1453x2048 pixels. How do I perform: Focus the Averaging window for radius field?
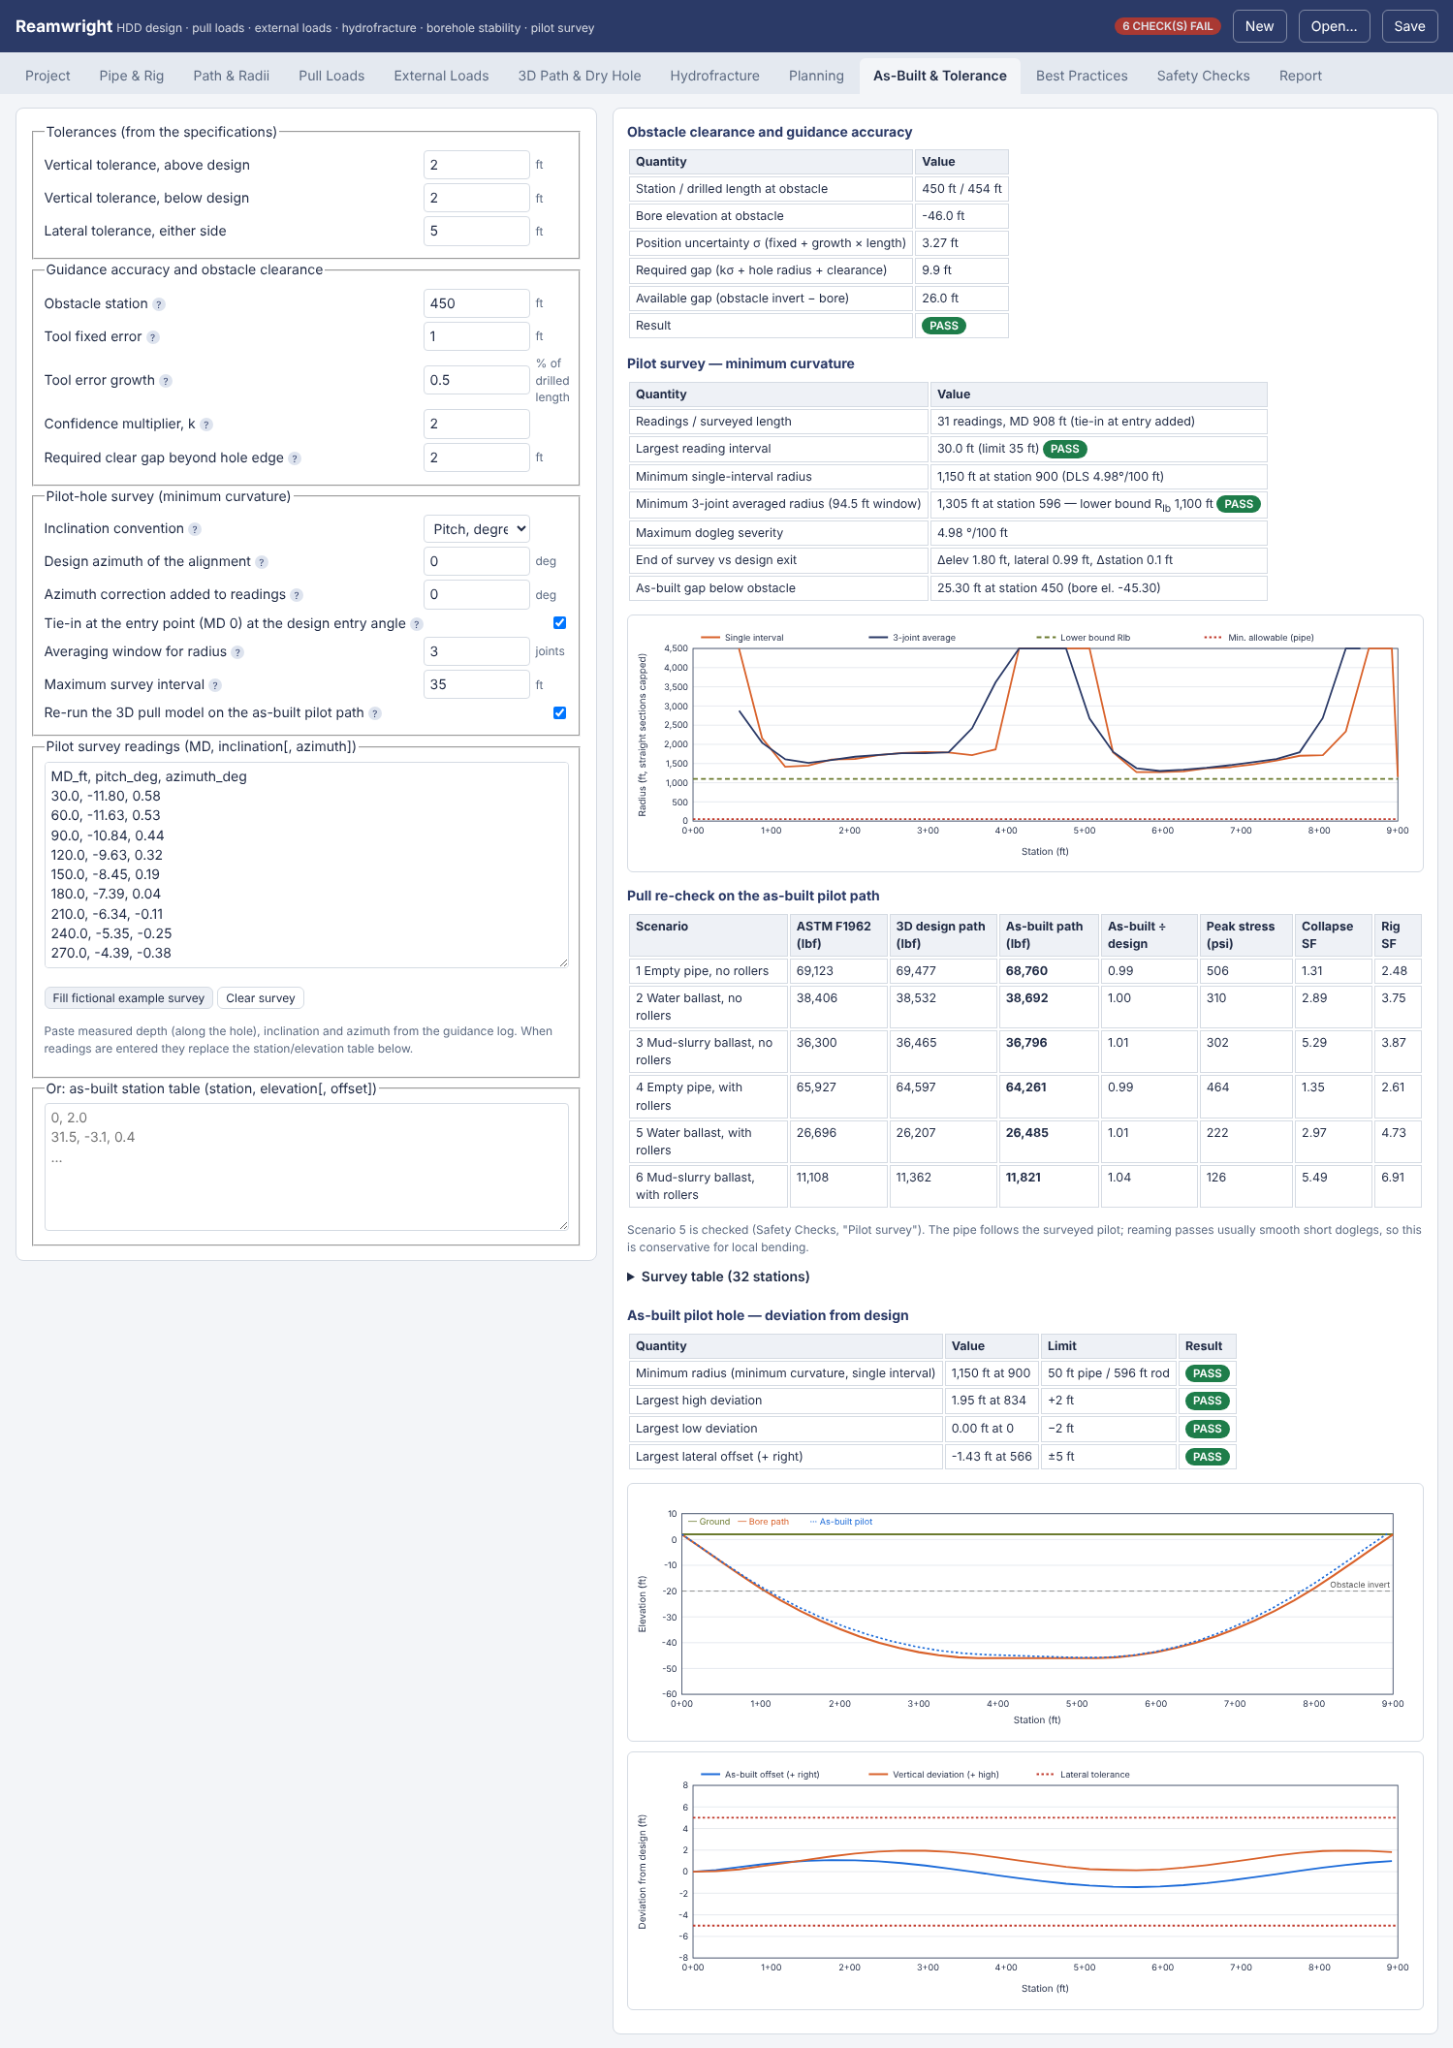click(x=477, y=651)
